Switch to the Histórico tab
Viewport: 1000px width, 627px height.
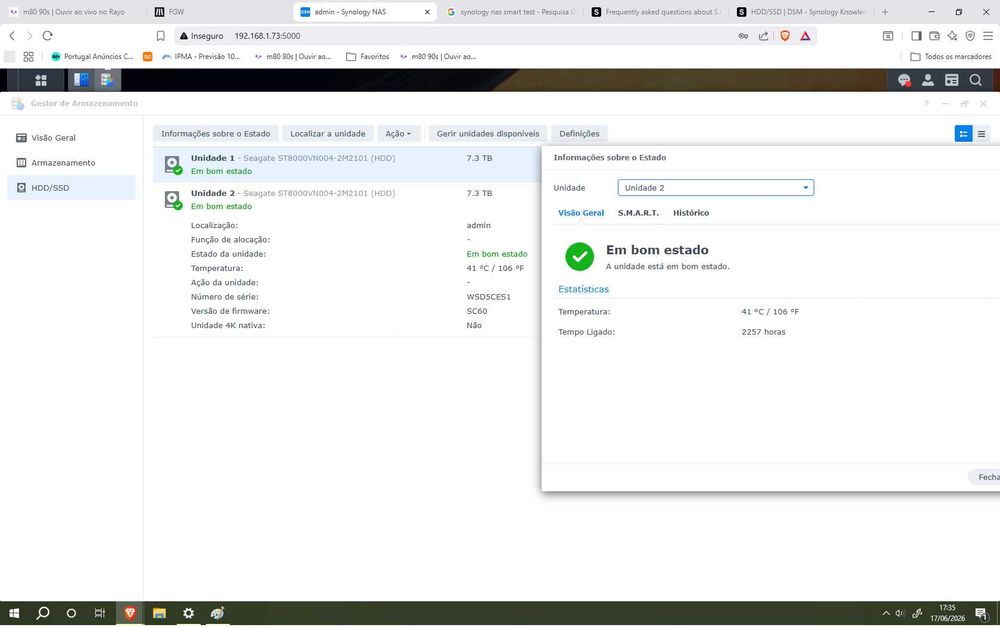691,213
